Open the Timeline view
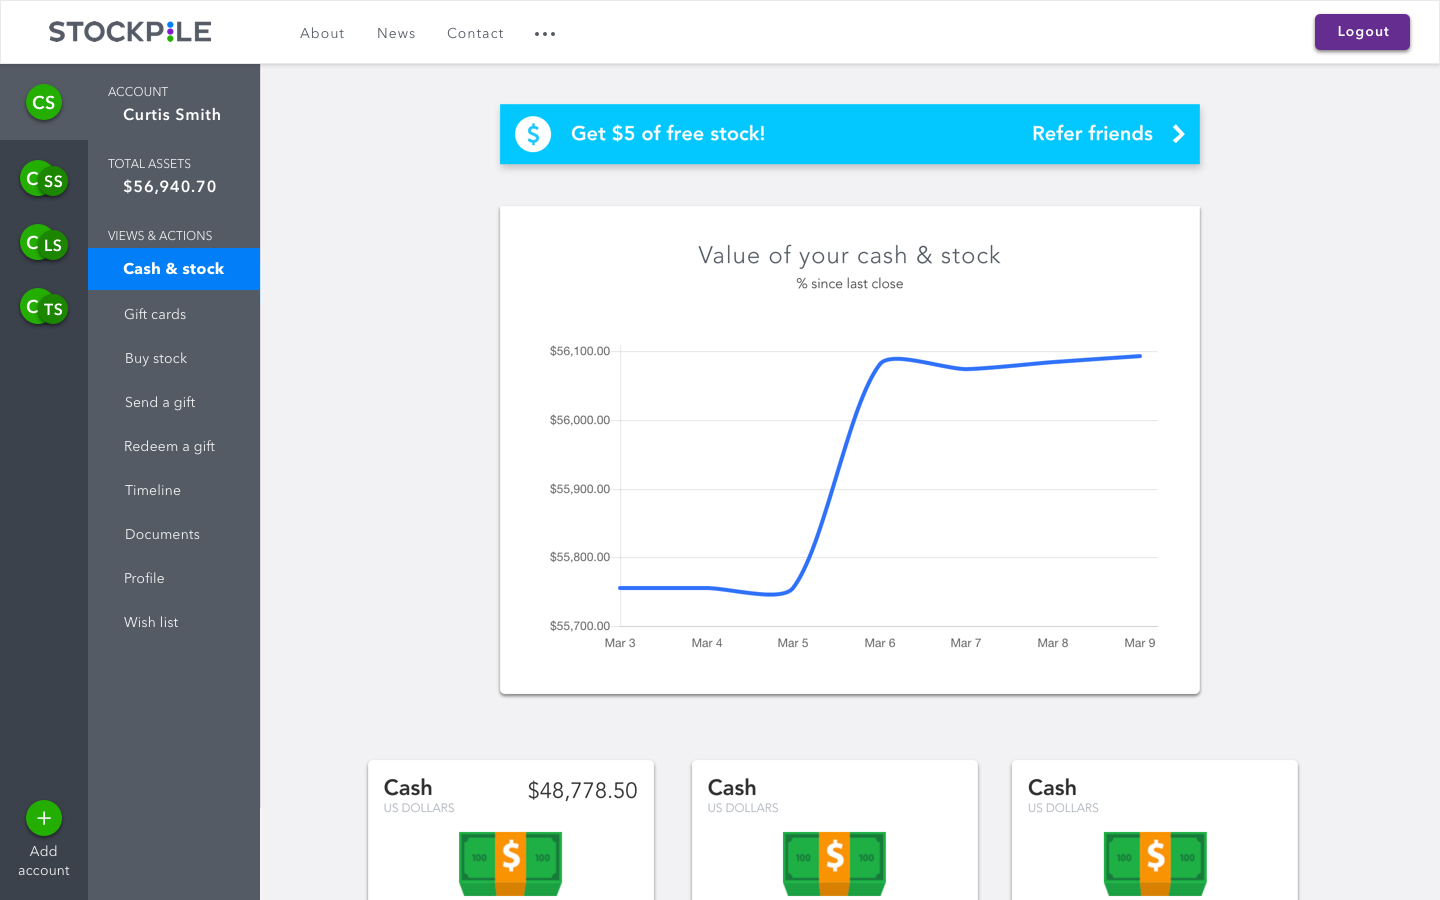Screen dimensions: 1440x900 (x=153, y=490)
